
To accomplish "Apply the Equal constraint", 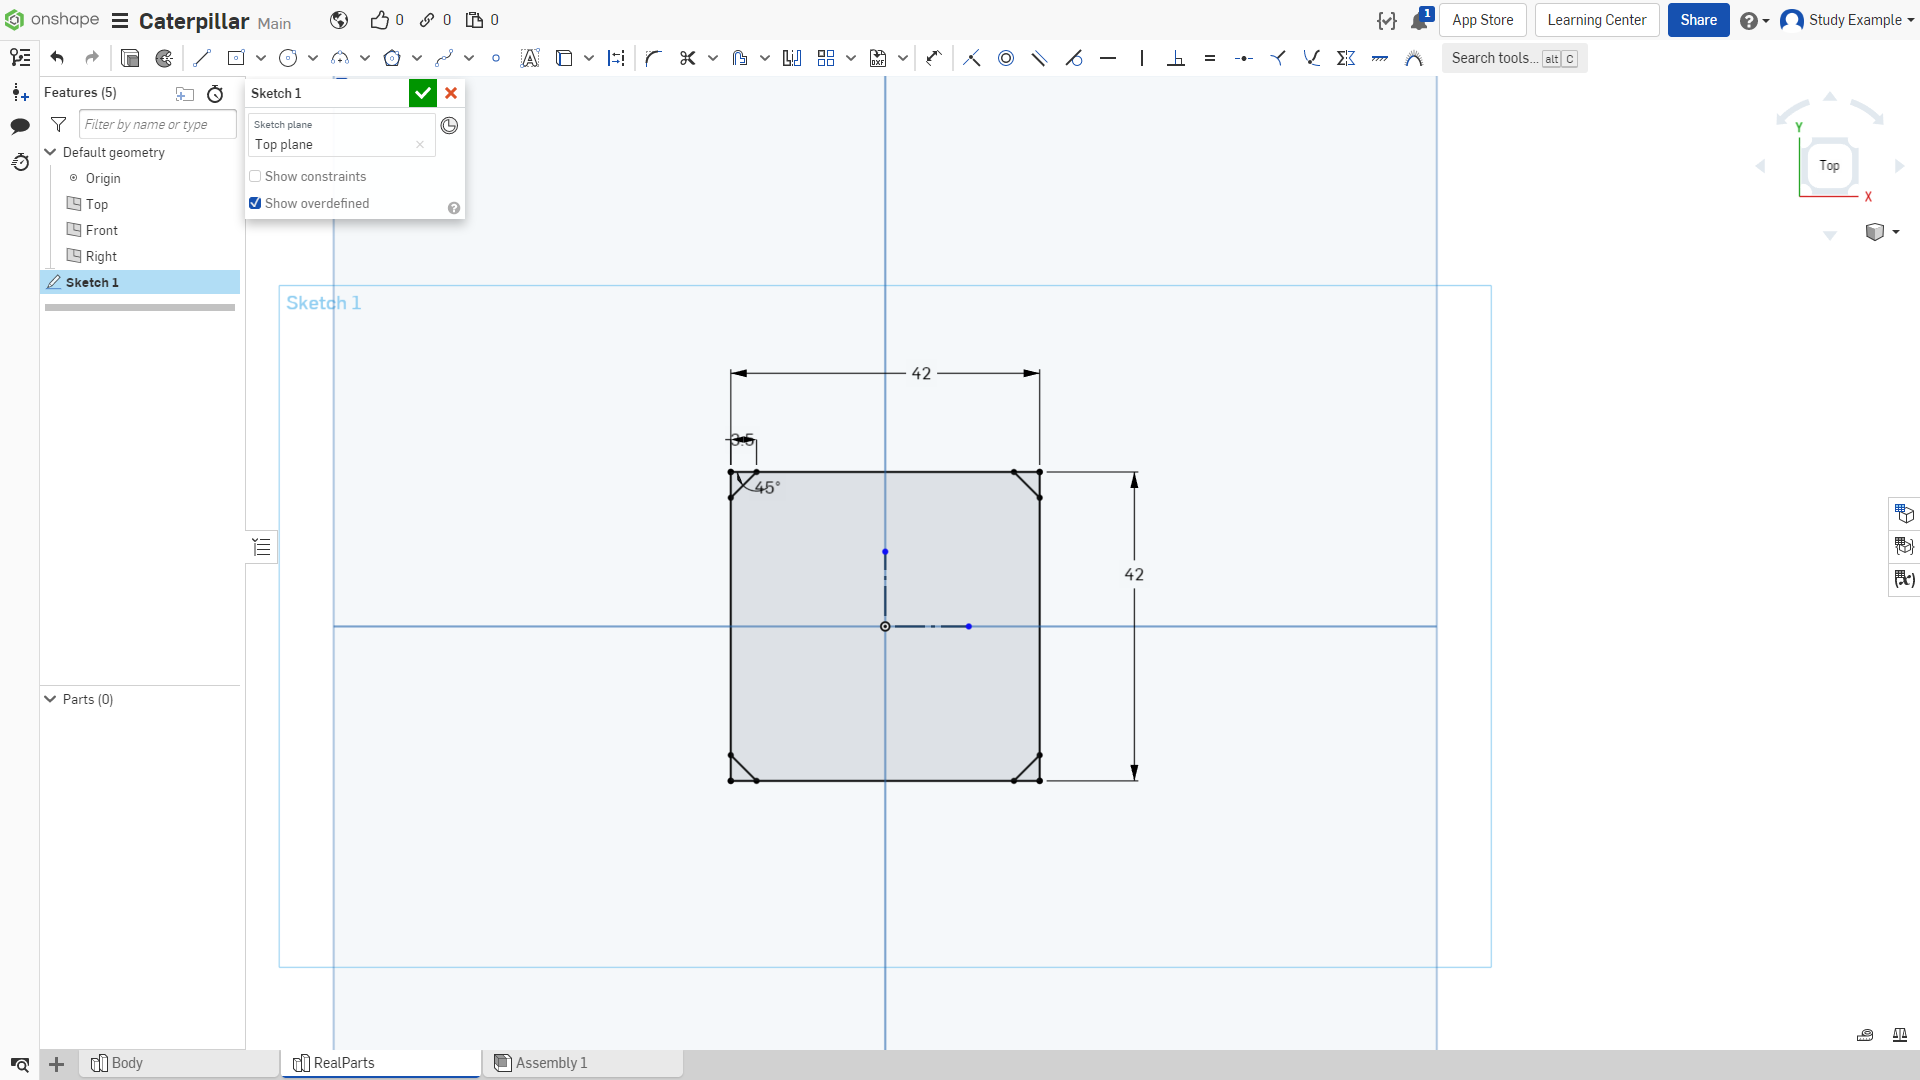I will [1210, 58].
